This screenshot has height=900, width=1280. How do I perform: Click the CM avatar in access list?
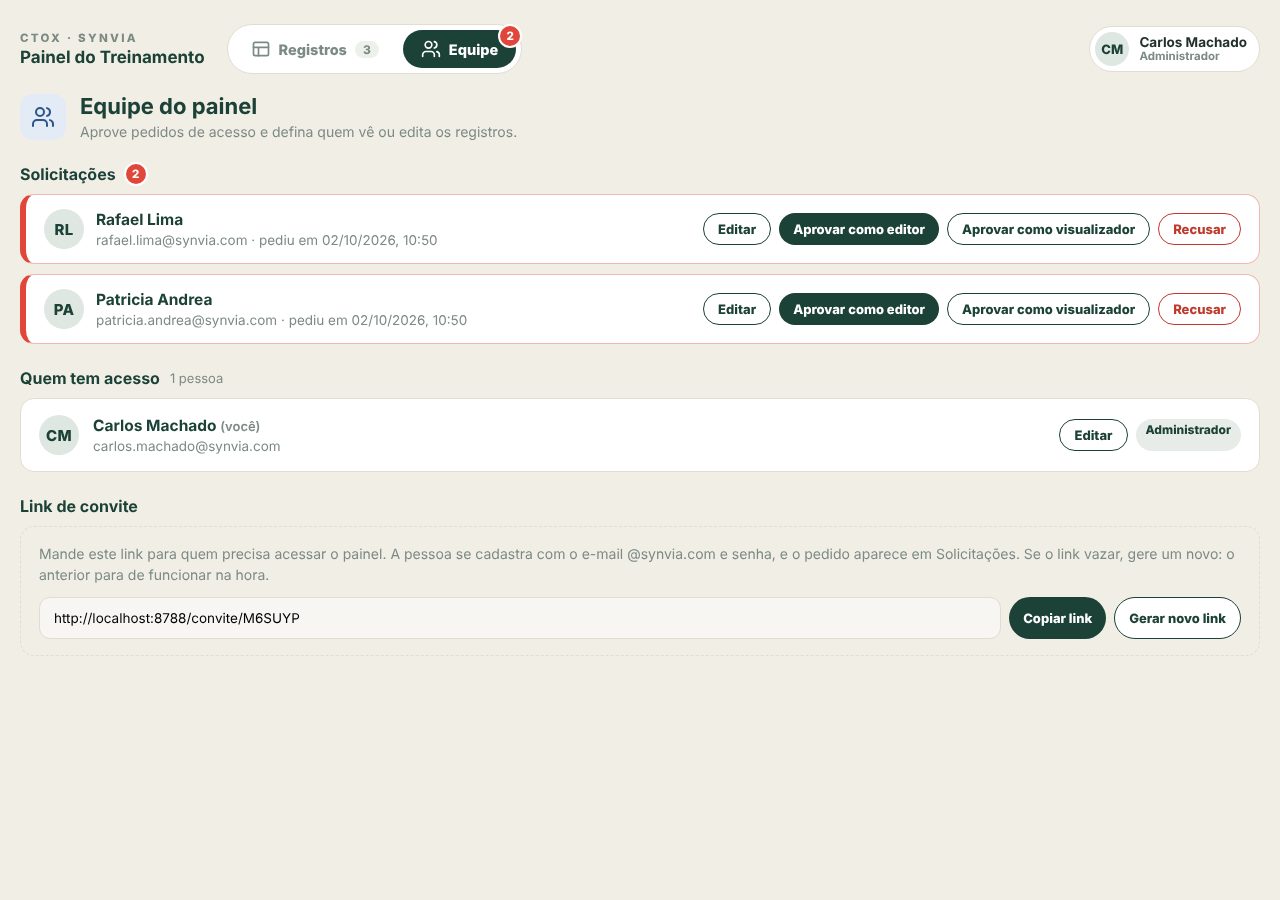pyautogui.click(x=59, y=435)
